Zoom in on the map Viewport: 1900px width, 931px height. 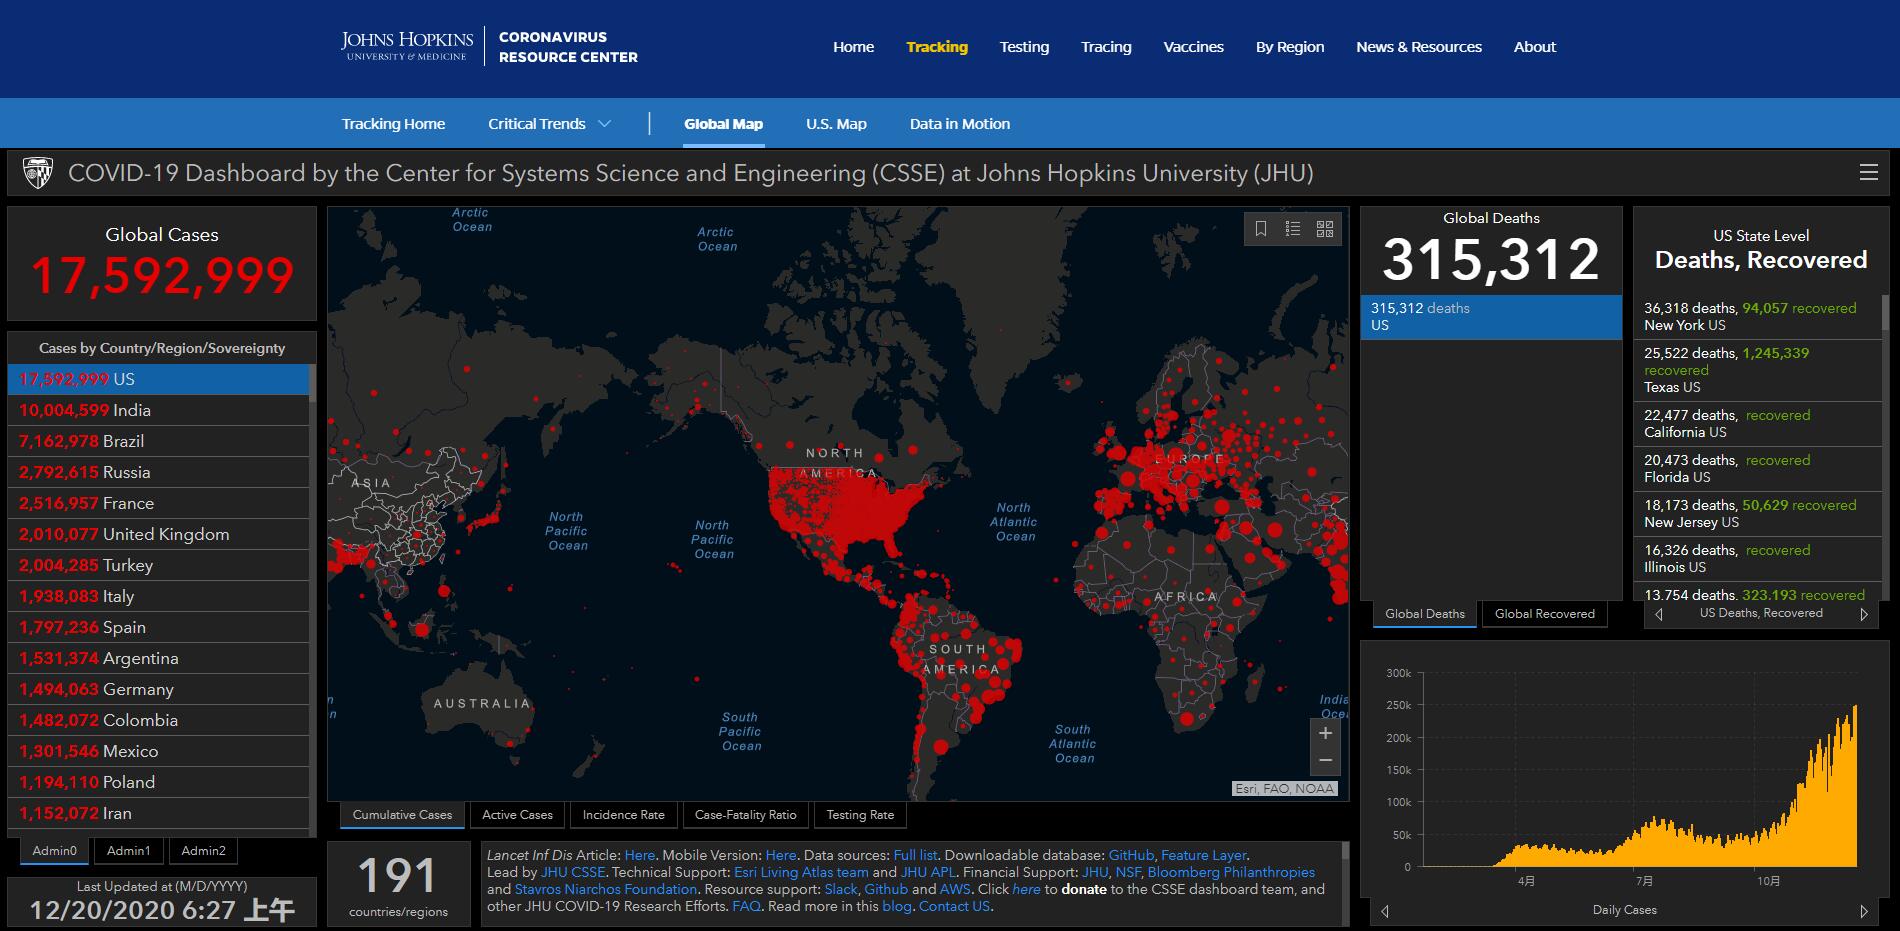click(1325, 734)
